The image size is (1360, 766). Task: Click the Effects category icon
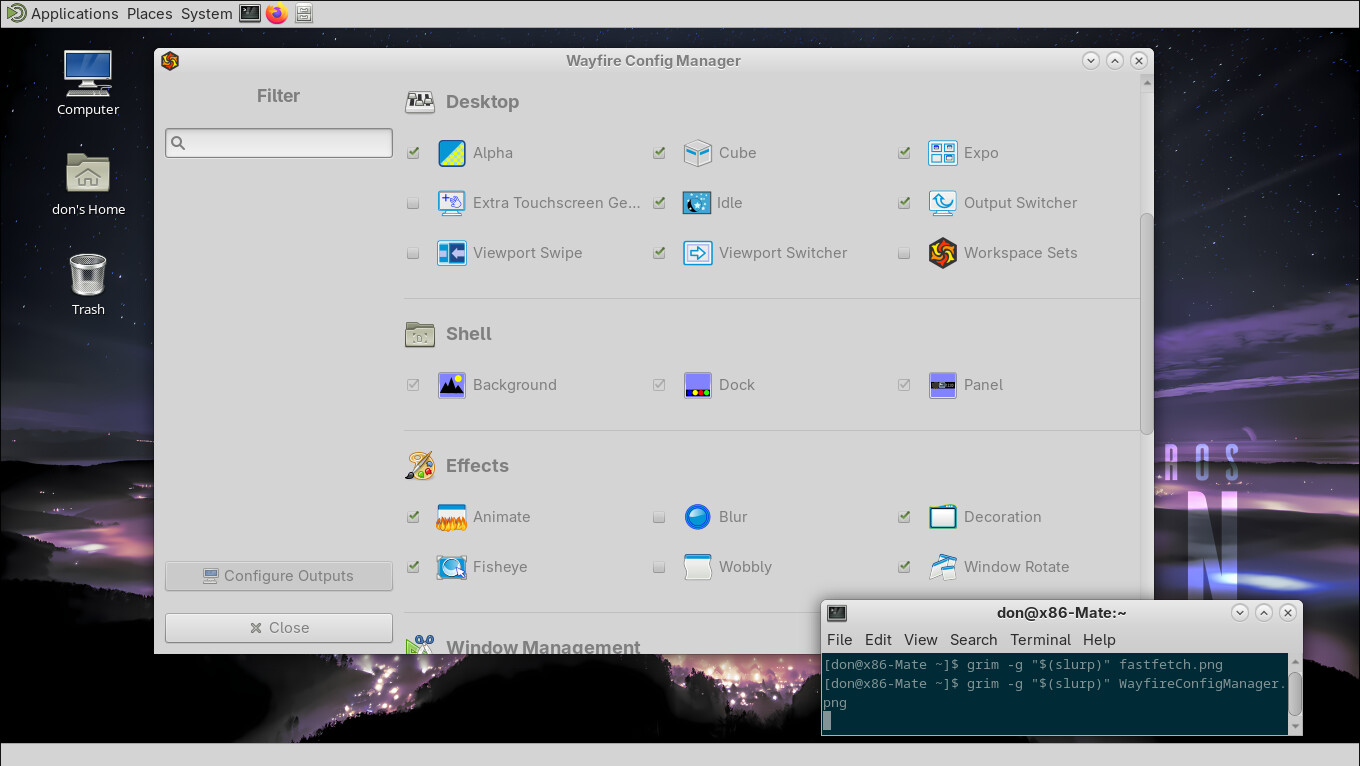(x=420, y=466)
